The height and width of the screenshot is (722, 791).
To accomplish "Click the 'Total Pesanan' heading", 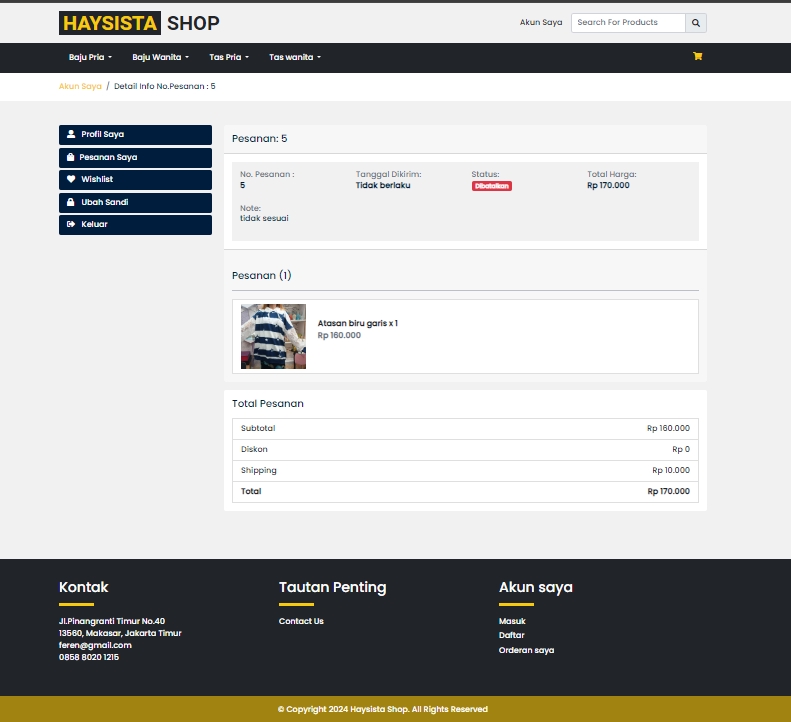I will 268,404.
